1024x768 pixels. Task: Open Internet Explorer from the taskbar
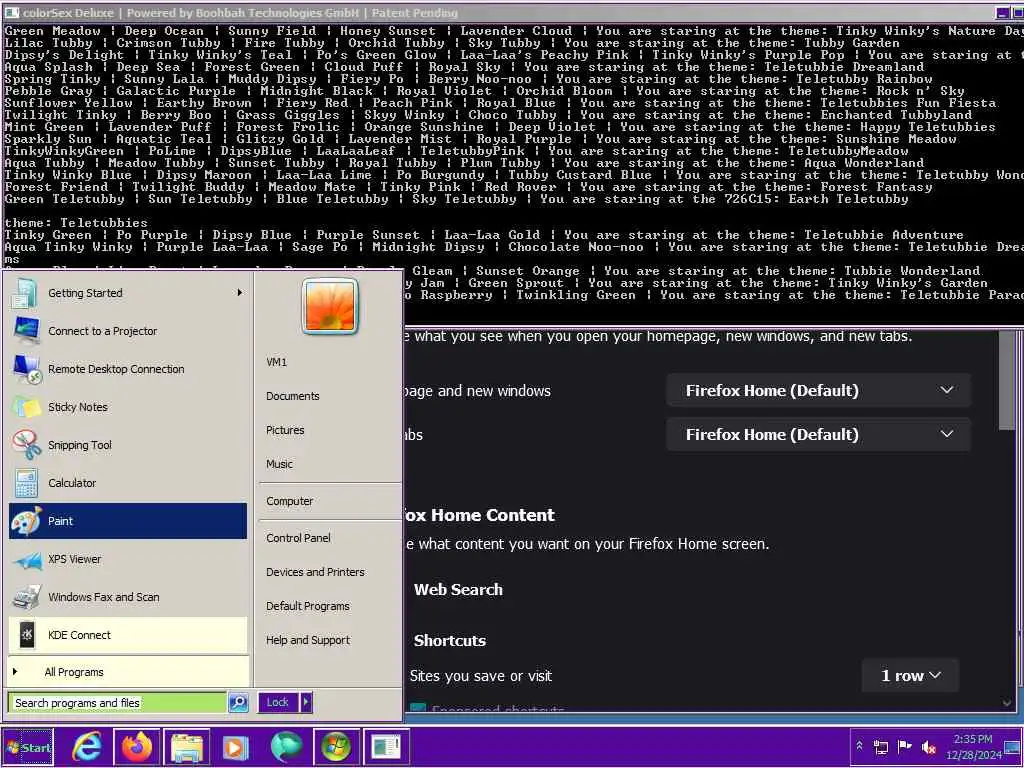(x=88, y=747)
